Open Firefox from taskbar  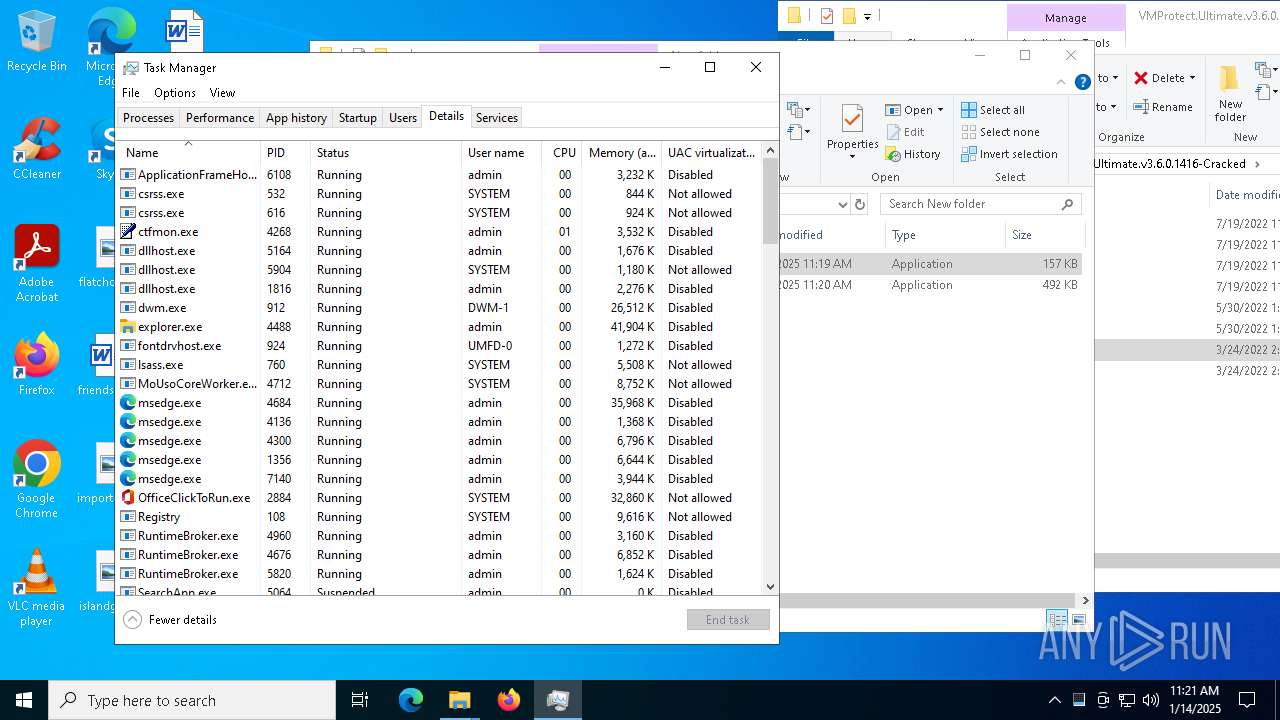point(509,700)
